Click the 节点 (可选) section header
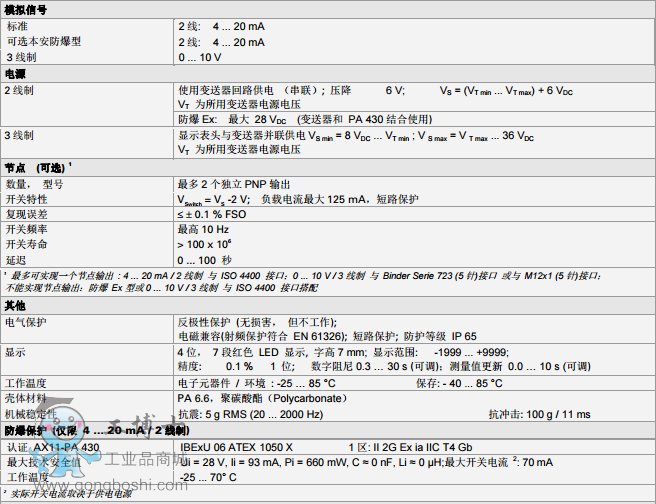 pyautogui.click(x=38, y=167)
